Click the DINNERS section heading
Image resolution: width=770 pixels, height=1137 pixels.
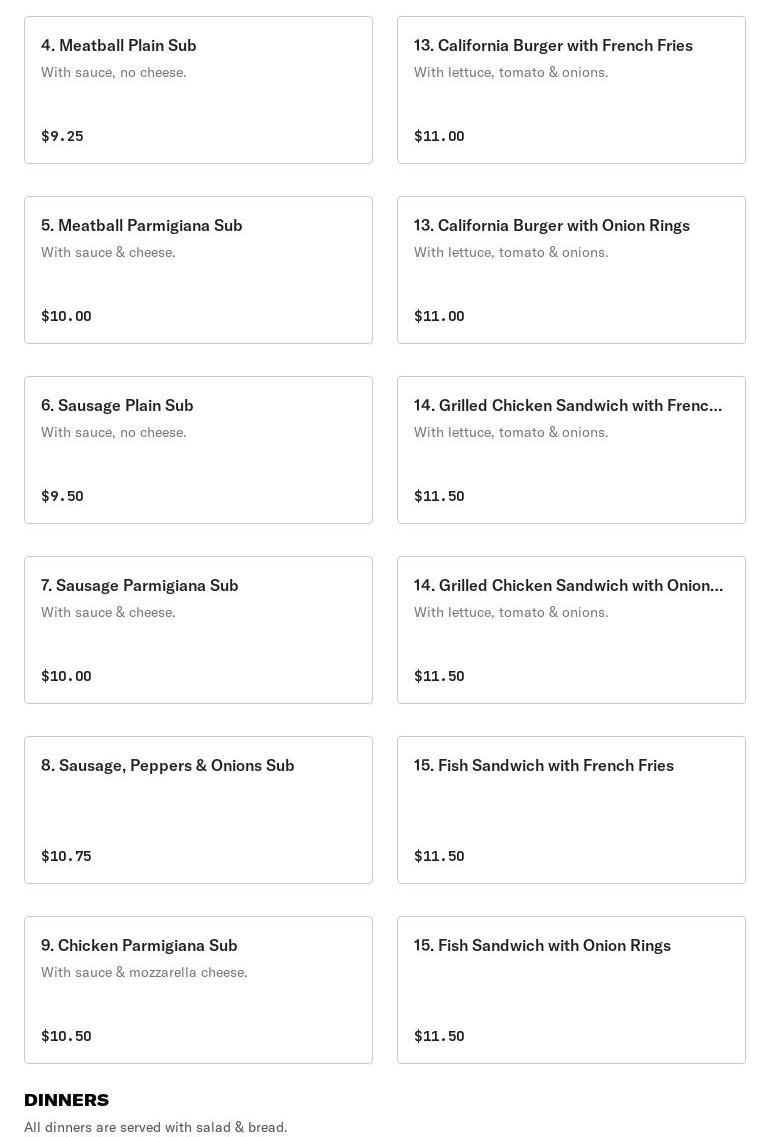pyautogui.click(x=66, y=1100)
